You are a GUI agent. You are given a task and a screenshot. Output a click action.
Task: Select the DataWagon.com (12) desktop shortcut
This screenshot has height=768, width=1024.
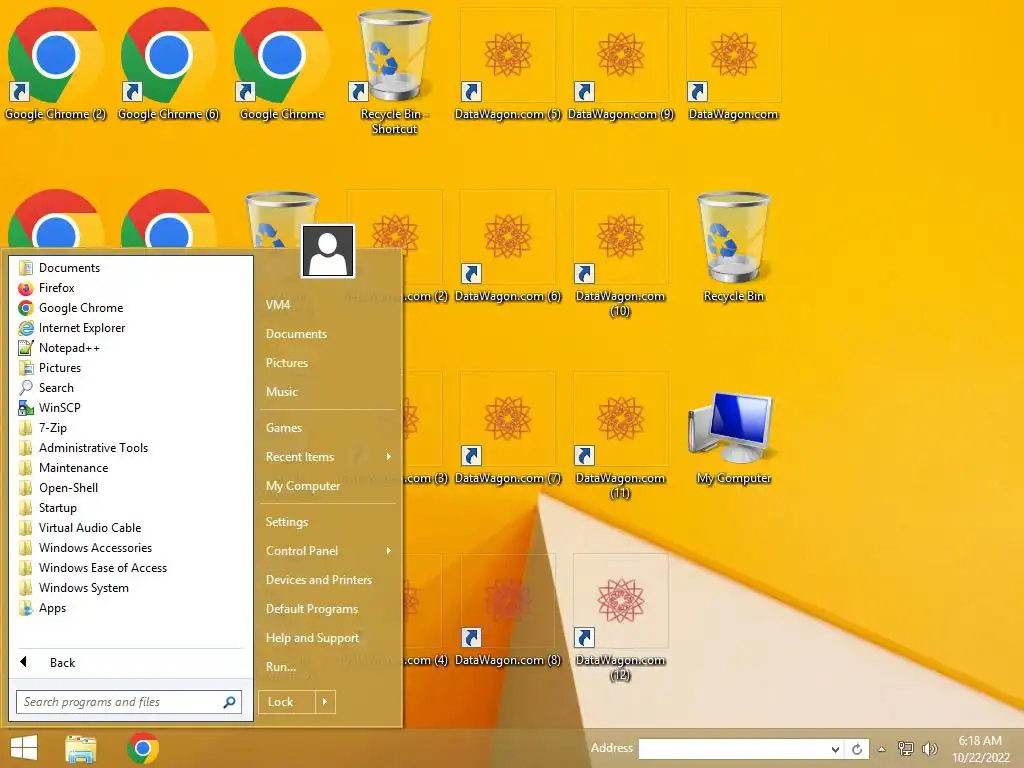[x=620, y=618]
